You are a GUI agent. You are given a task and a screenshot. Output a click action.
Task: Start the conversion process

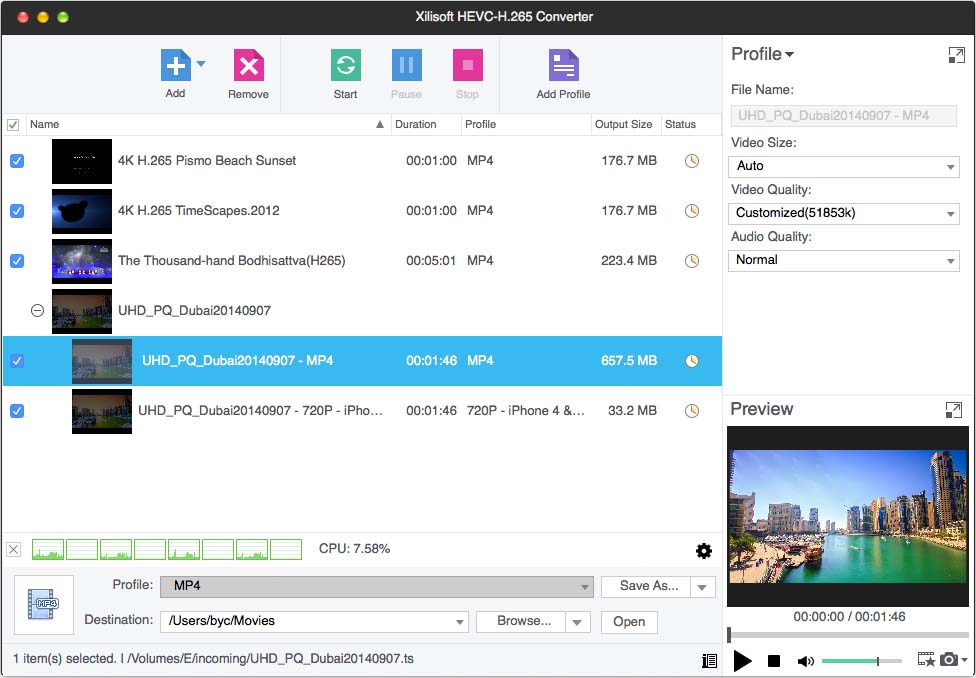345,66
